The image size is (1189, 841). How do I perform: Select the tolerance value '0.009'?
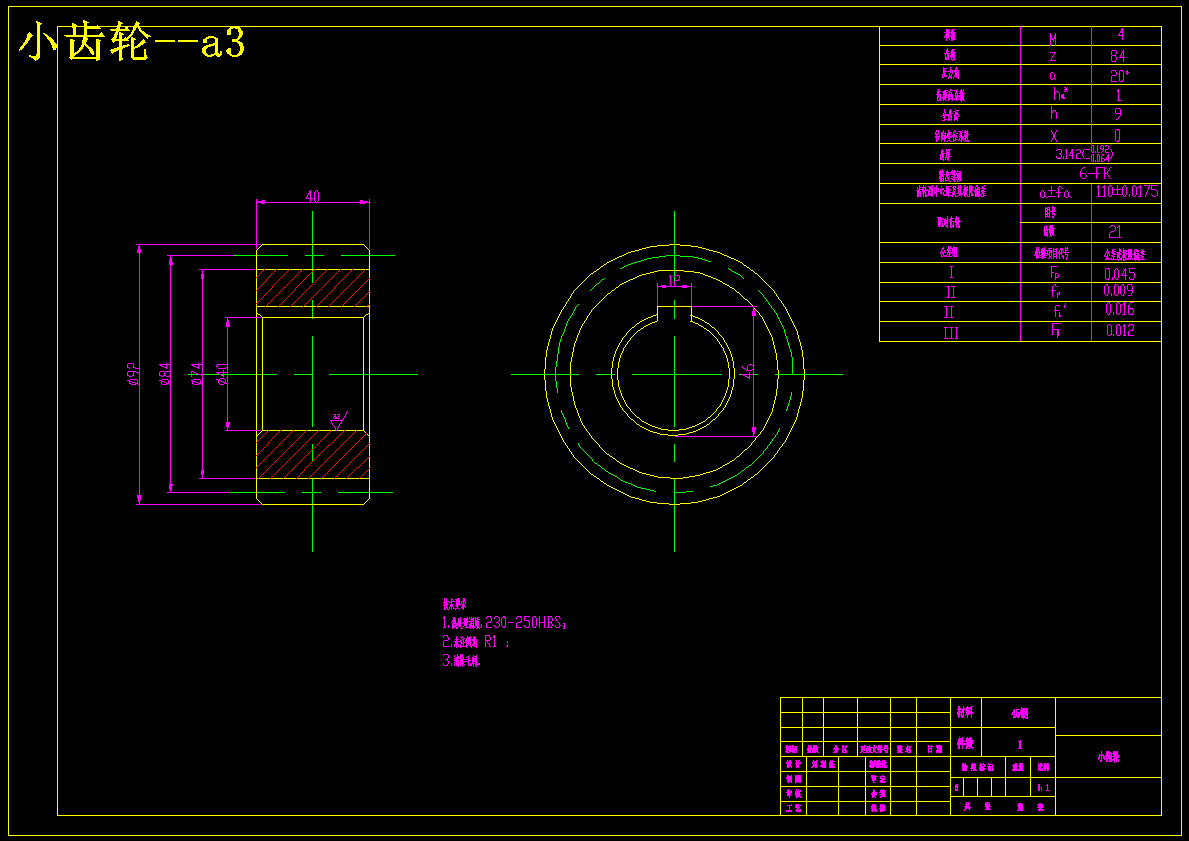tap(1120, 291)
